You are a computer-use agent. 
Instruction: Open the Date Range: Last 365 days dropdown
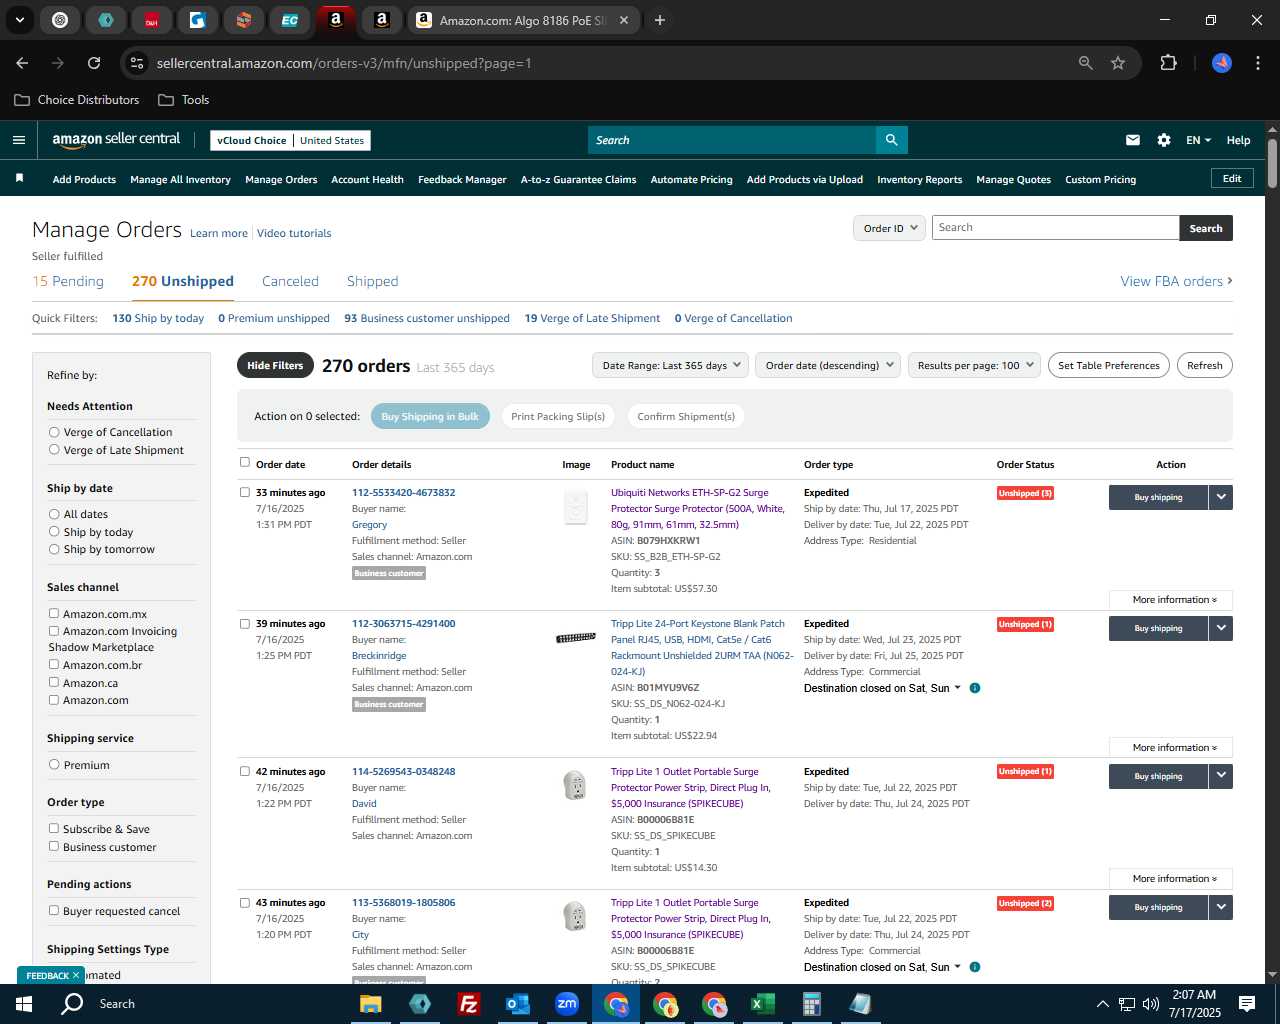tap(670, 365)
